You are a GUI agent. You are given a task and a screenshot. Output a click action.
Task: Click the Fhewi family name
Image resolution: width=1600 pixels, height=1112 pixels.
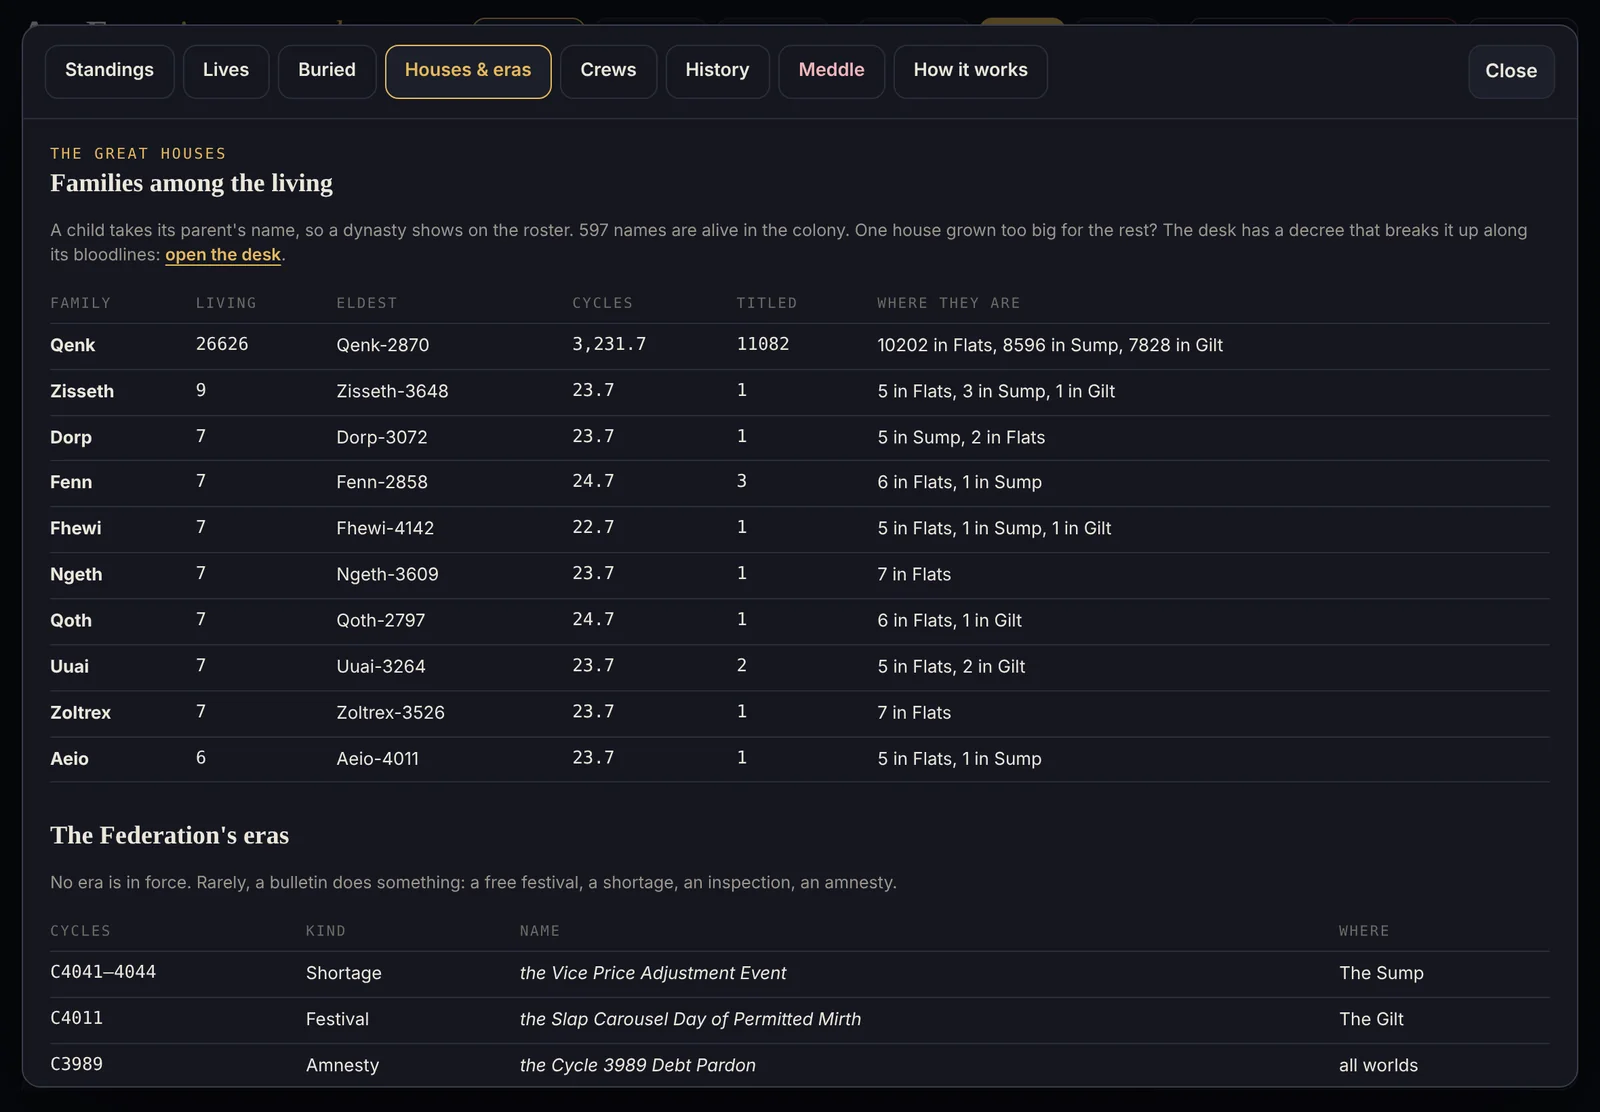pyautogui.click(x=76, y=528)
